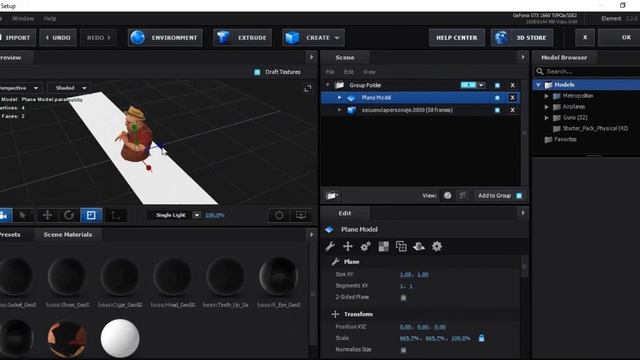
Task: Open the Scene panel File menu
Action: pyautogui.click(x=330, y=72)
